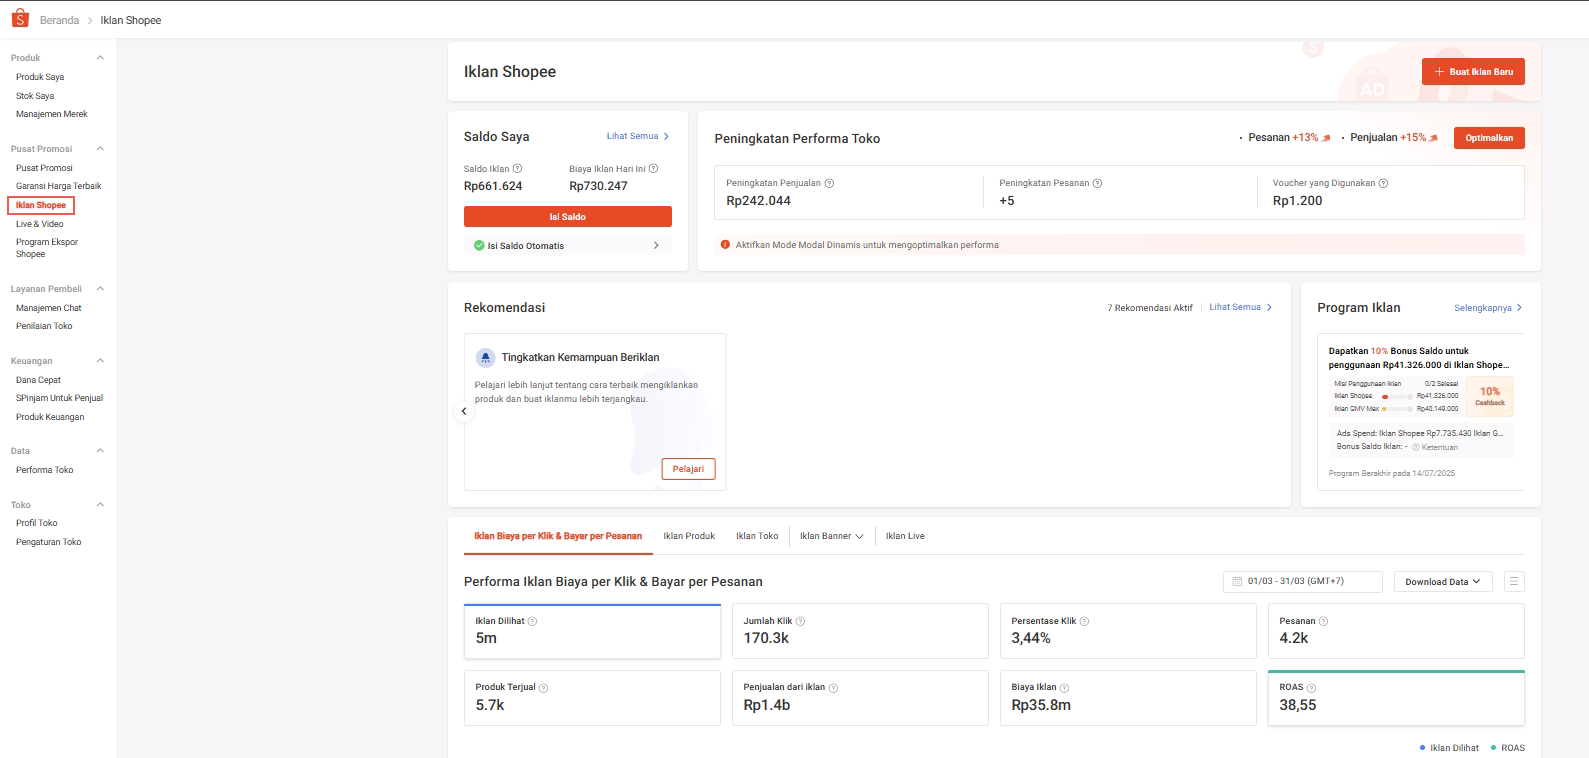Click the Optimalkan button
The width and height of the screenshot is (1589, 758).
(1489, 138)
